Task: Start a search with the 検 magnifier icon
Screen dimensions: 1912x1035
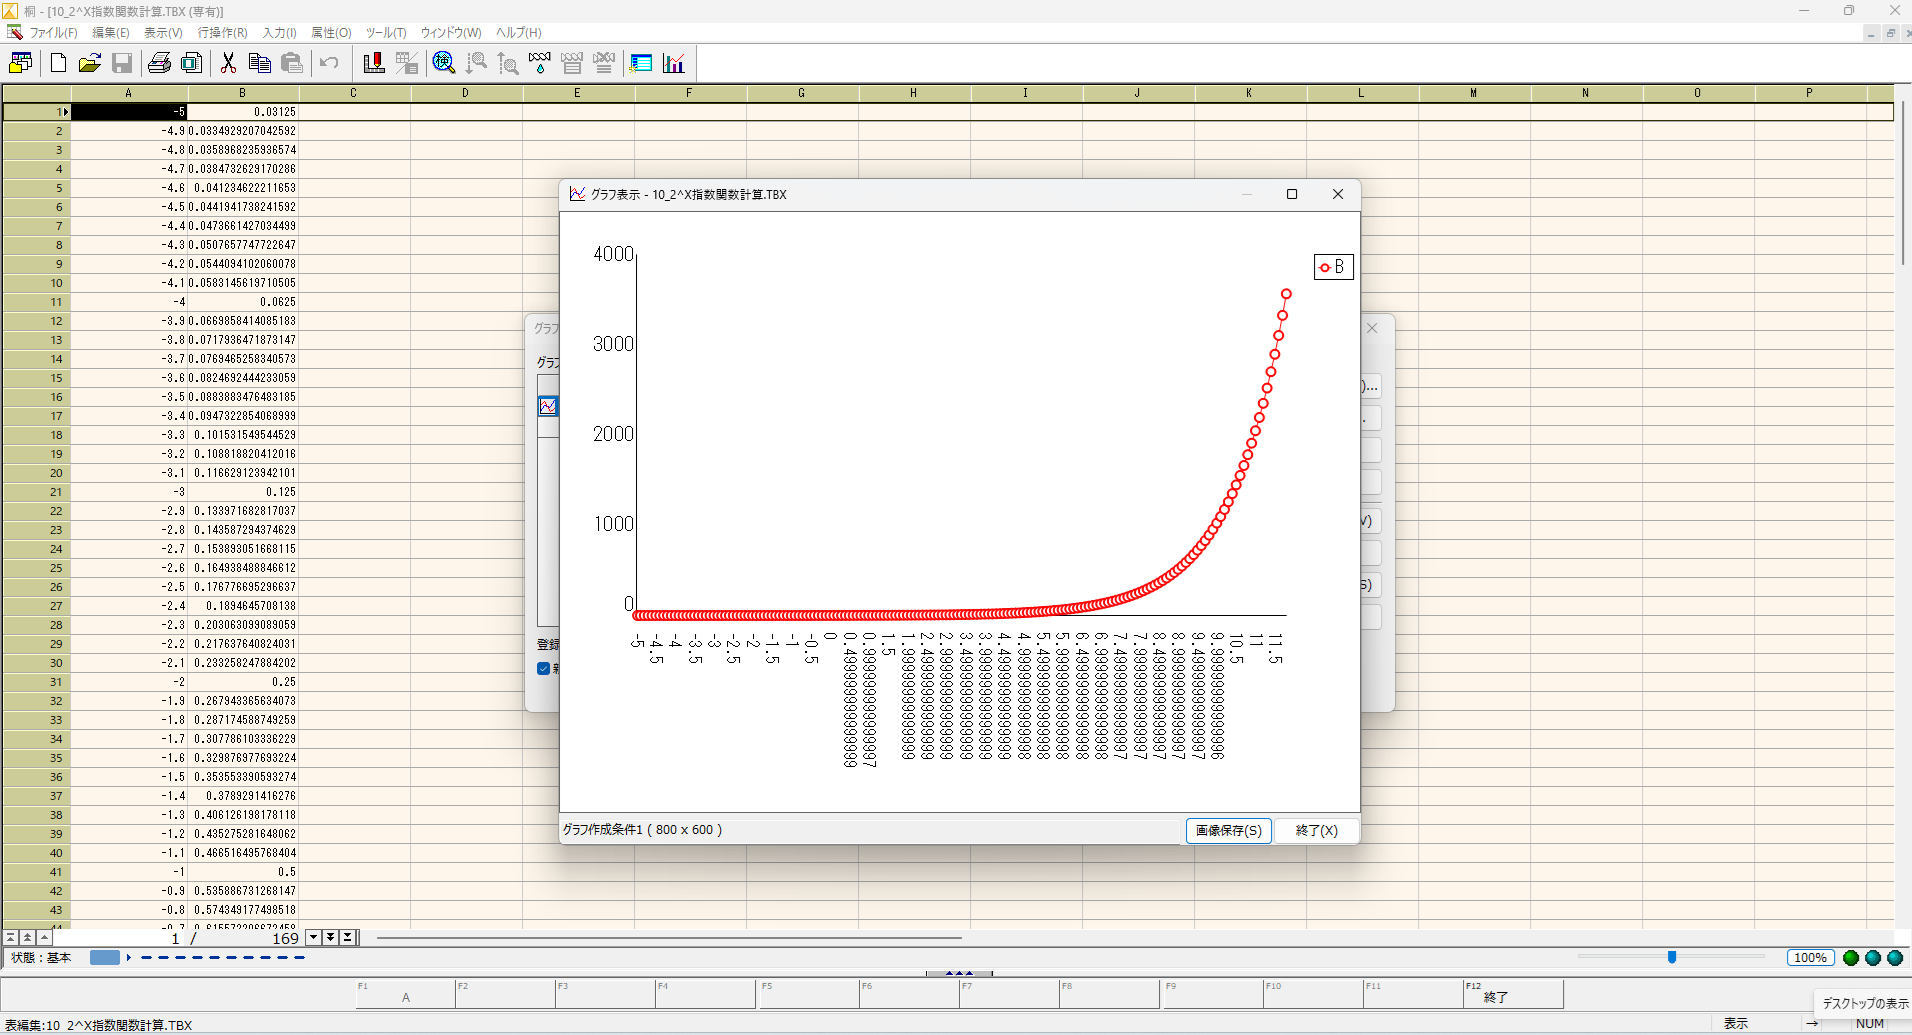Action: (443, 63)
